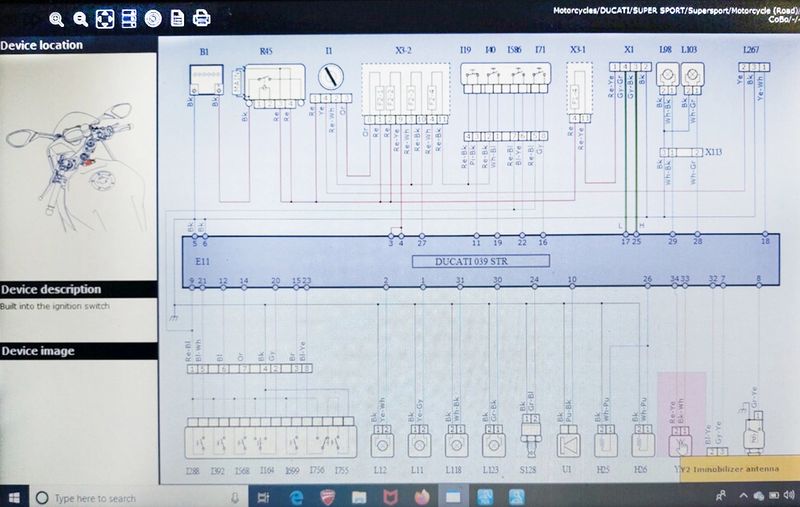Select the L98 lamp symbol

coord(667,74)
